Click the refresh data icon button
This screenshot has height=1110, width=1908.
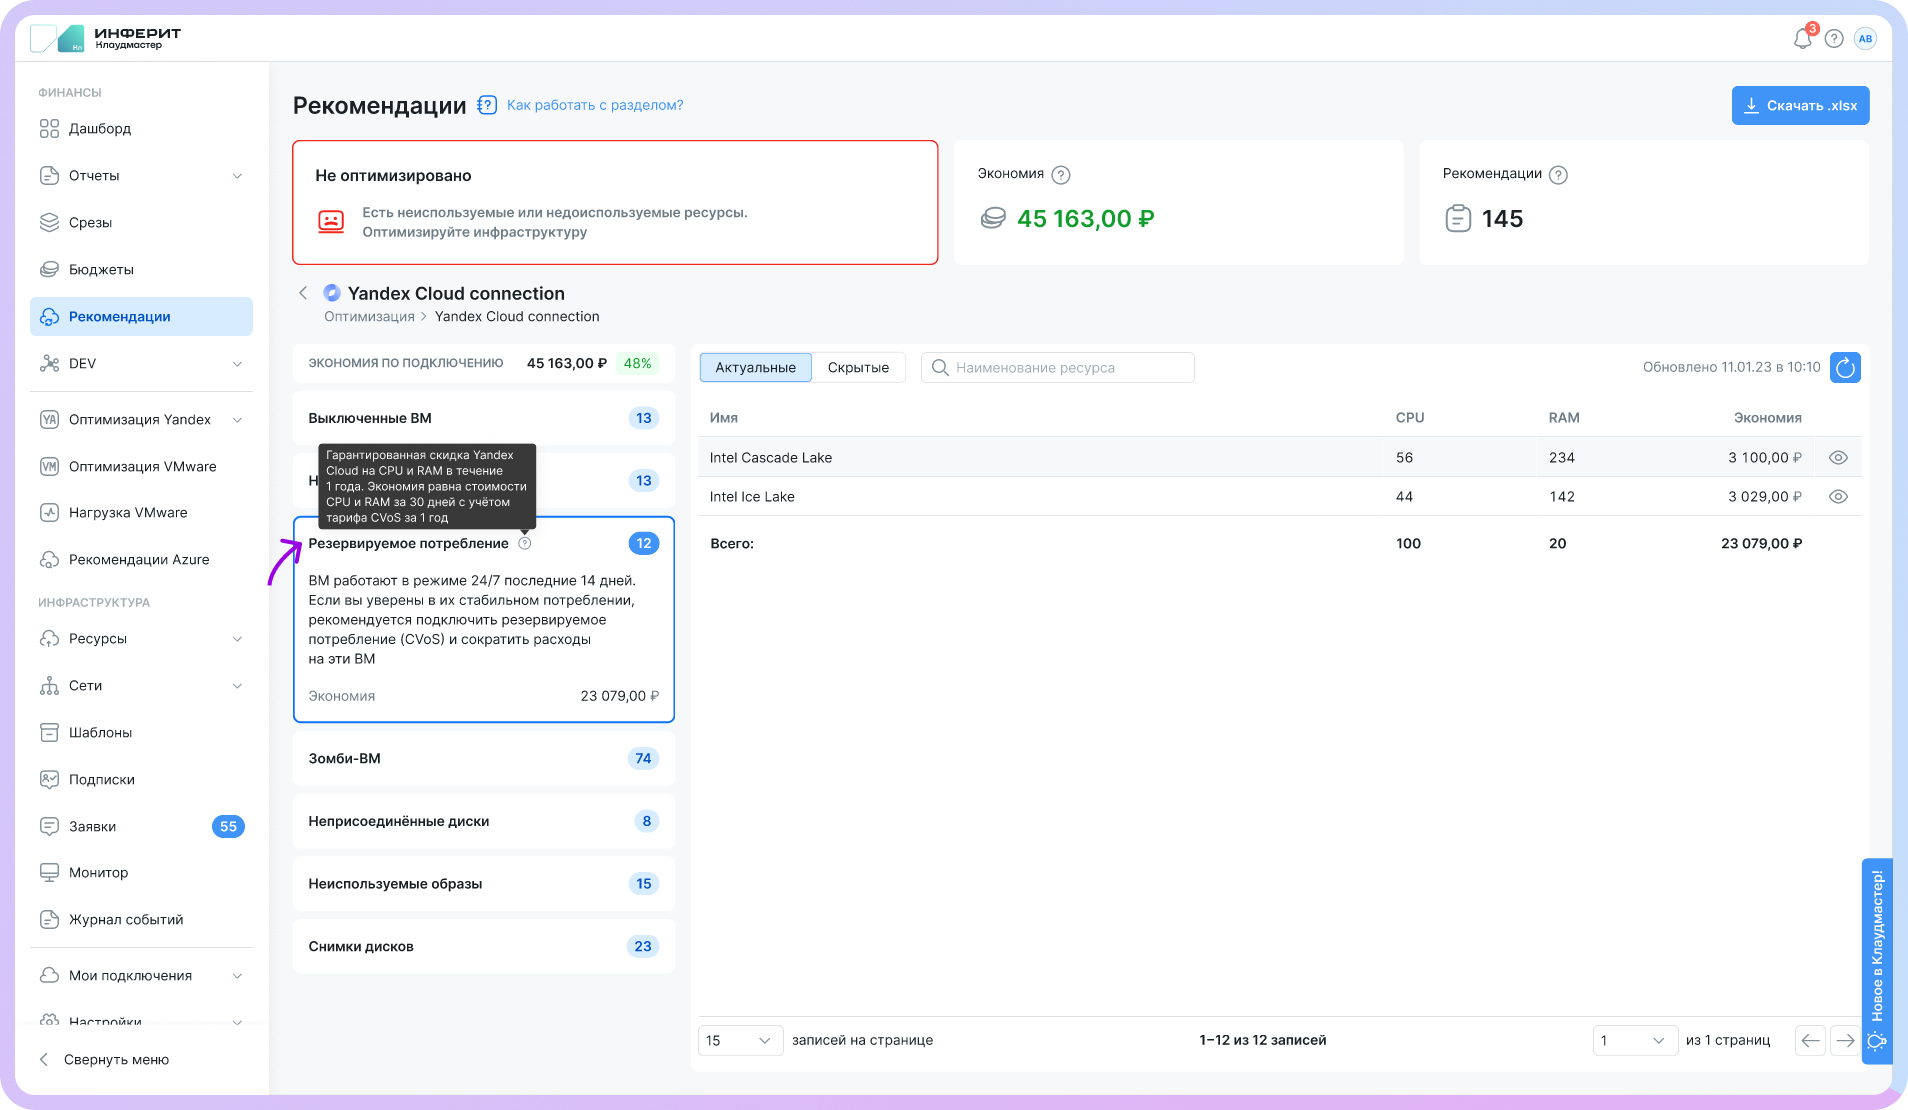click(x=1845, y=368)
